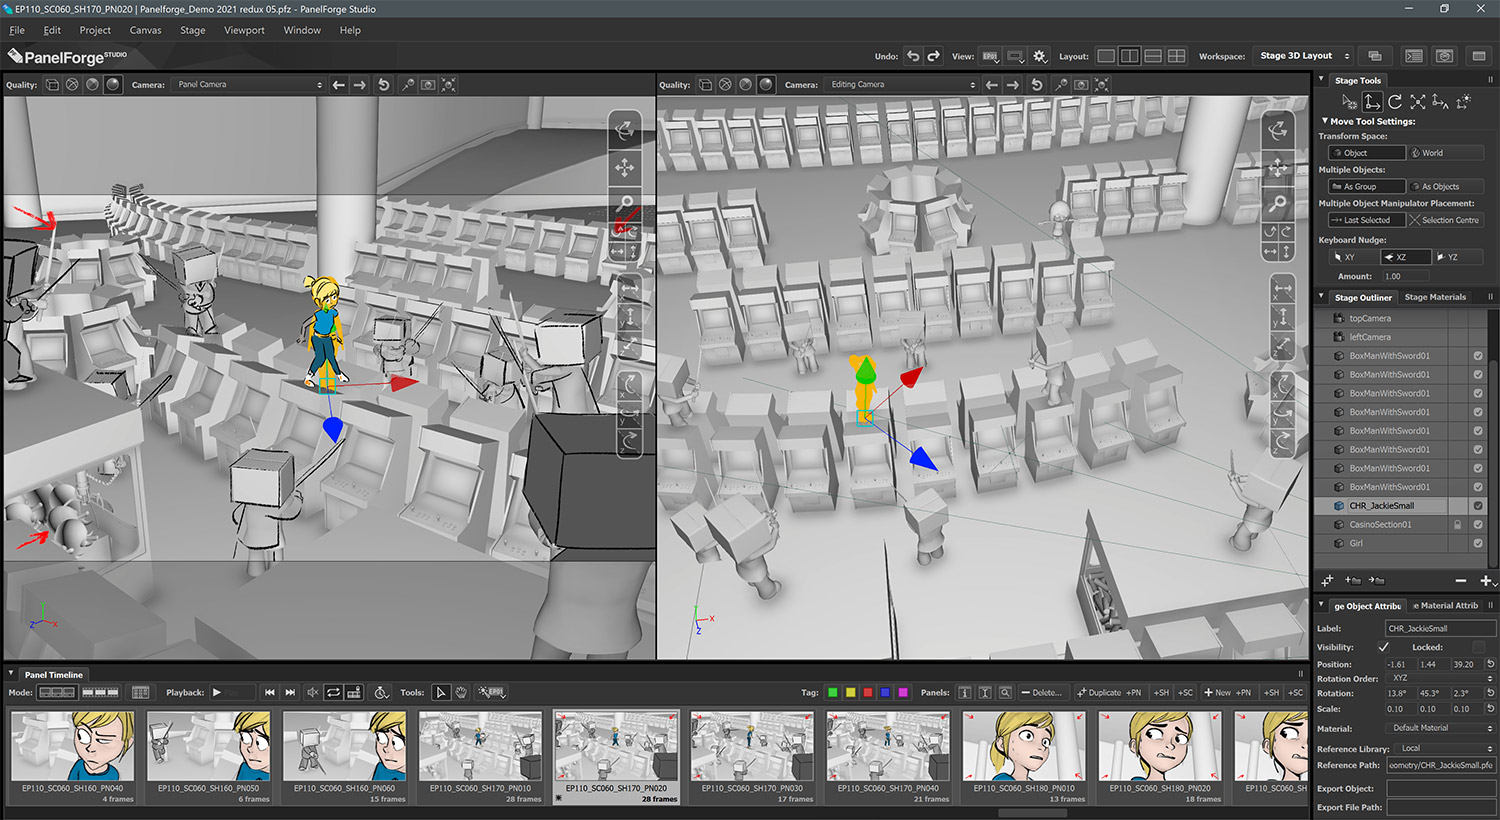Open the Viewport menu
The image size is (1500, 820).
coord(244,30)
